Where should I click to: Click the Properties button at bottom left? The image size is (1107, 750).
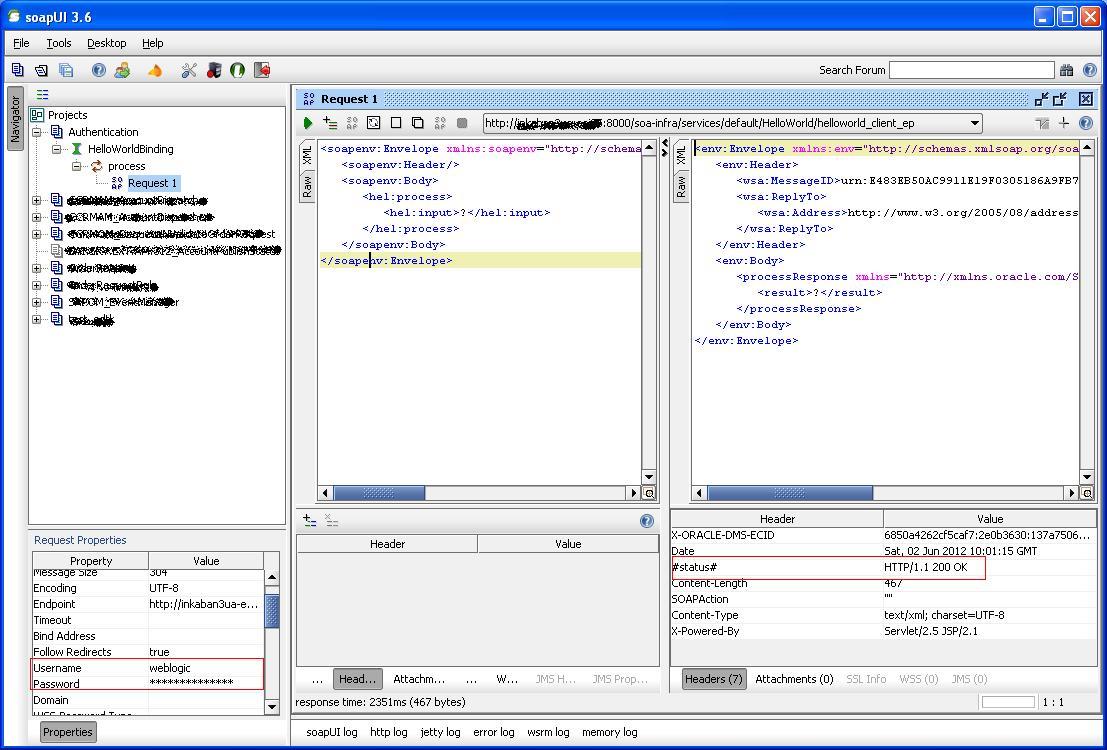click(66, 731)
